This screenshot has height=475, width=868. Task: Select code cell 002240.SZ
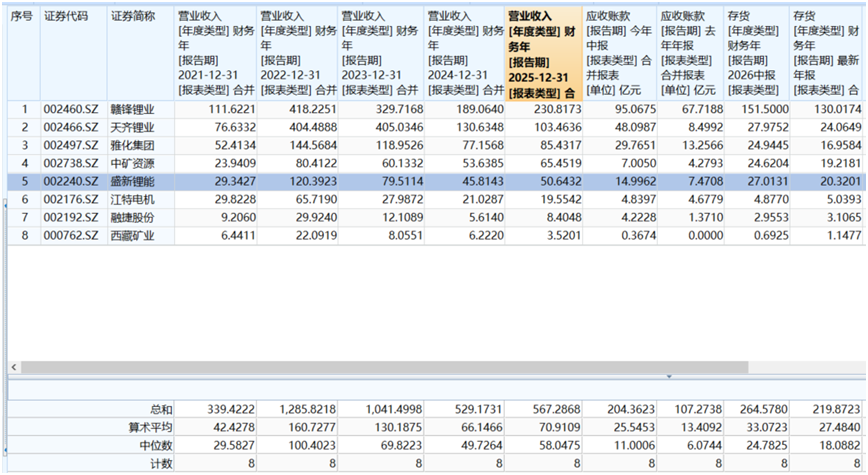[74, 182]
